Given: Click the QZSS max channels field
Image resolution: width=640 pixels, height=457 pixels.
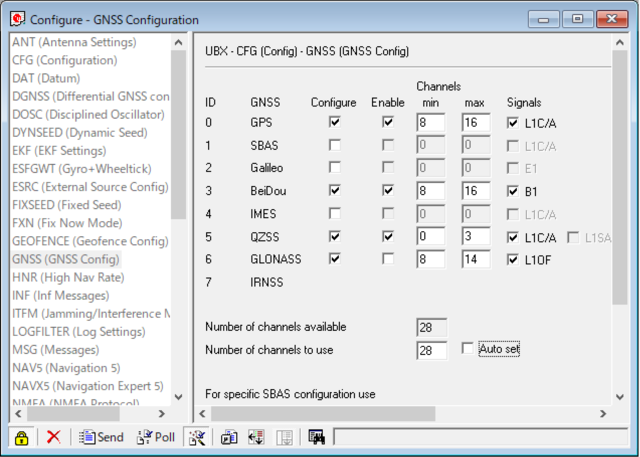Looking at the screenshot, I should (476, 237).
